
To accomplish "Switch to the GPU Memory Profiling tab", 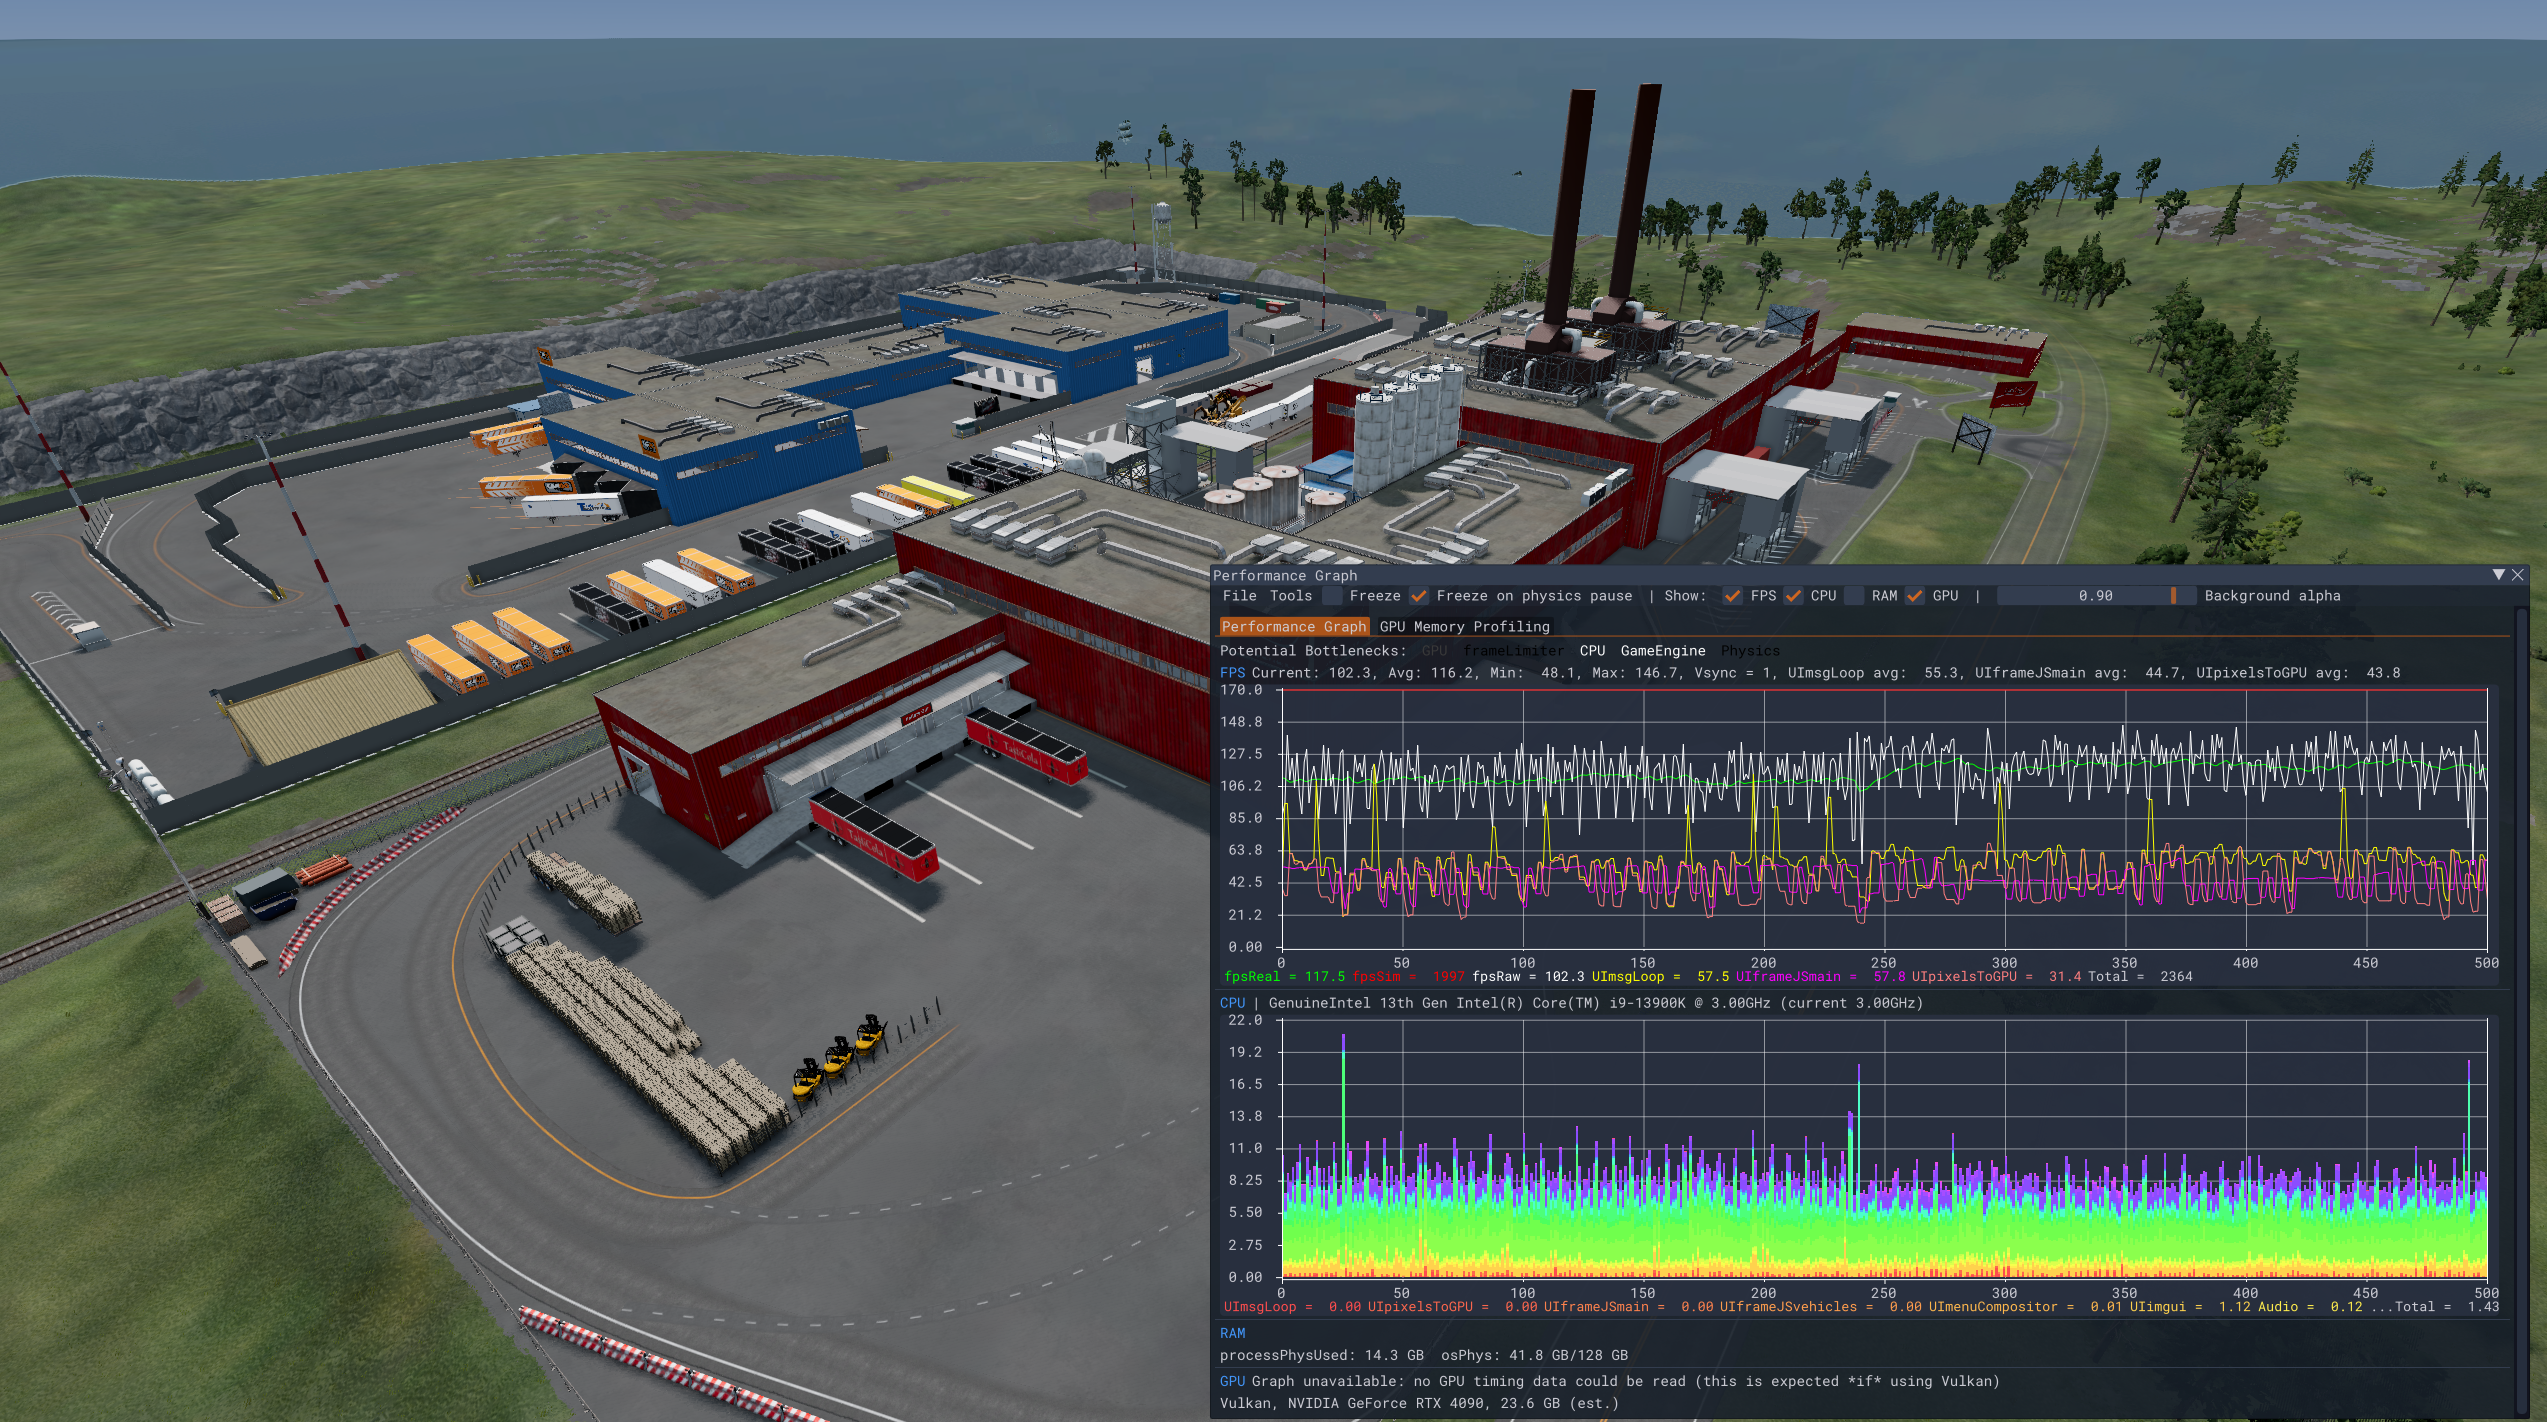I will pyautogui.click(x=1464, y=627).
